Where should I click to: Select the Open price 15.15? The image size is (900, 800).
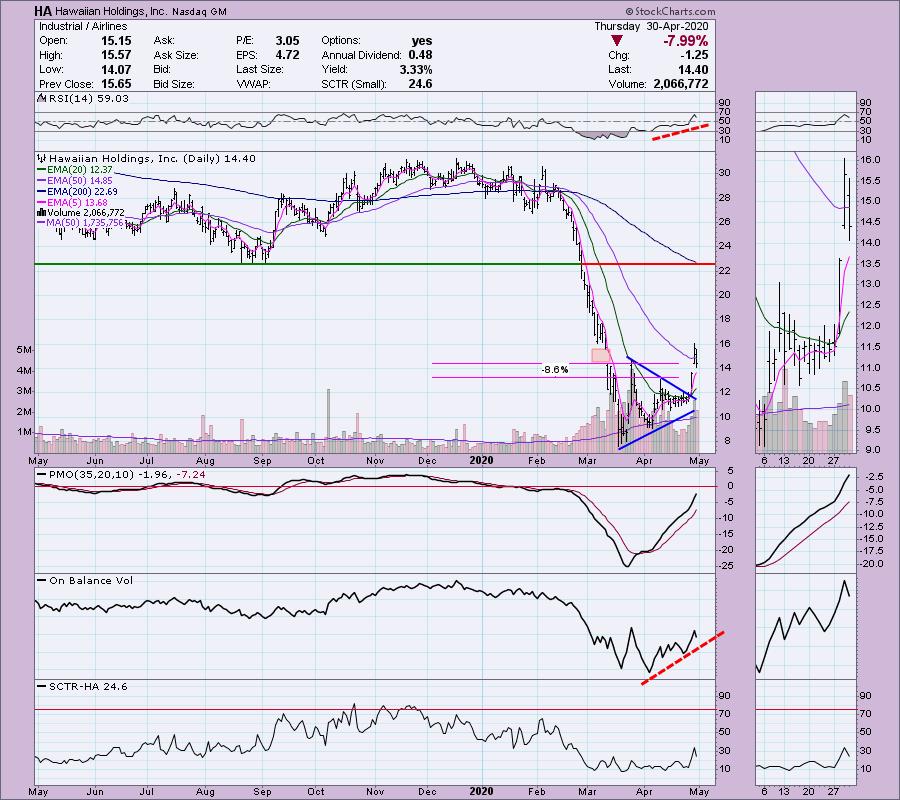click(116, 41)
